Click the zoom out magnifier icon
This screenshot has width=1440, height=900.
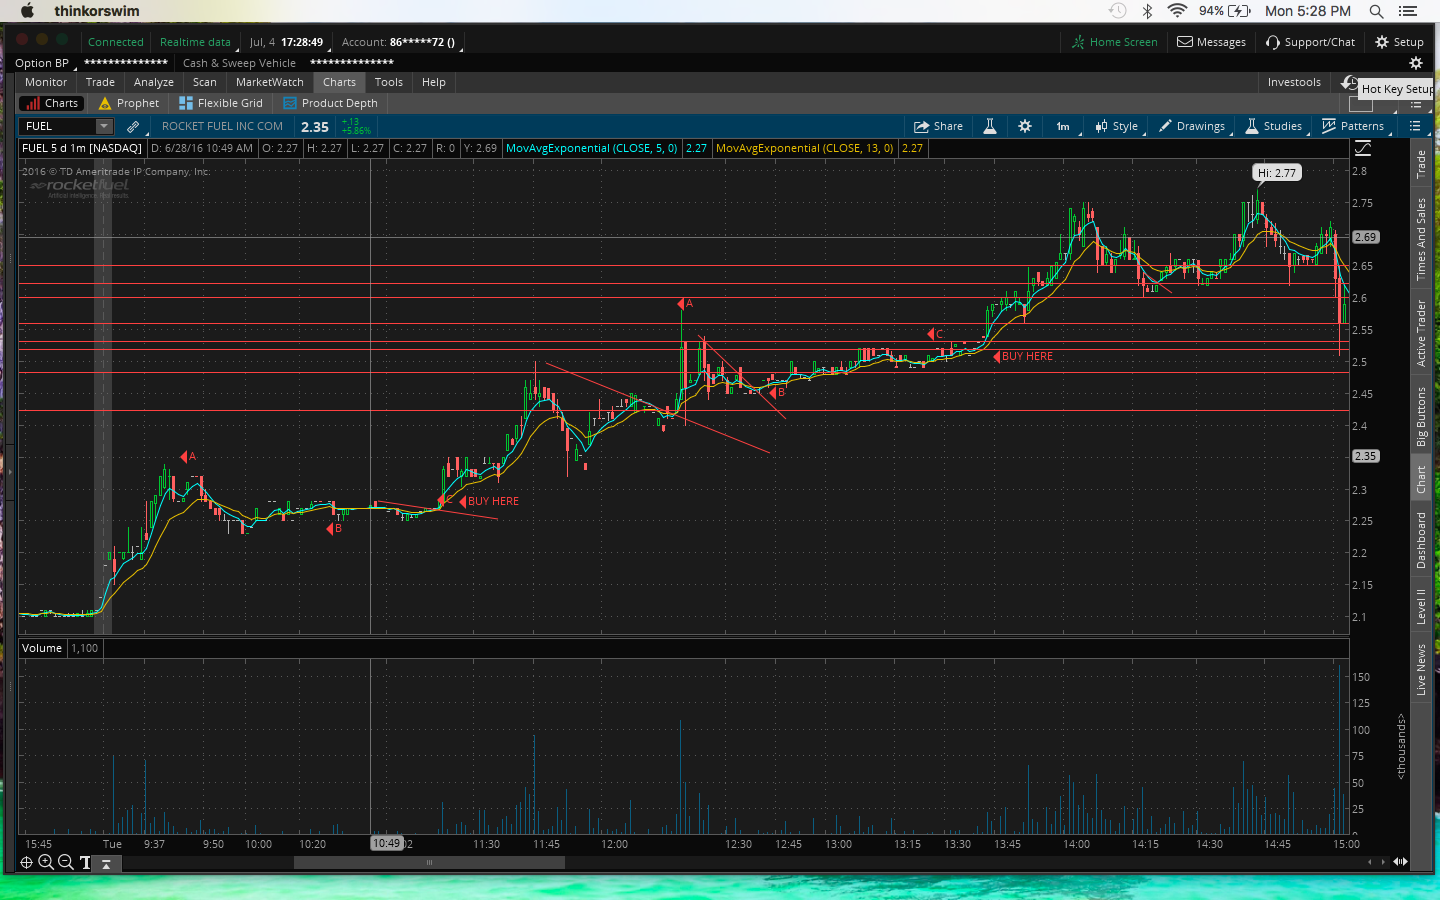pyautogui.click(x=66, y=862)
